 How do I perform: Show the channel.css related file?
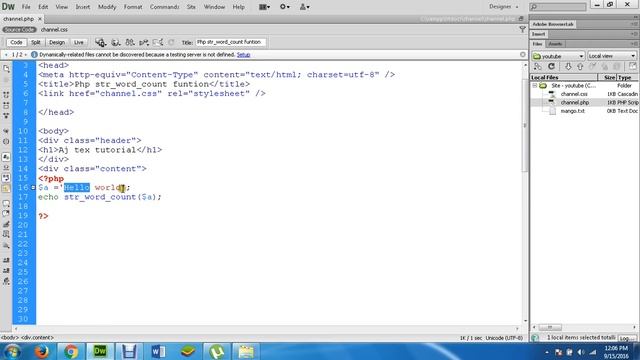coord(54,30)
